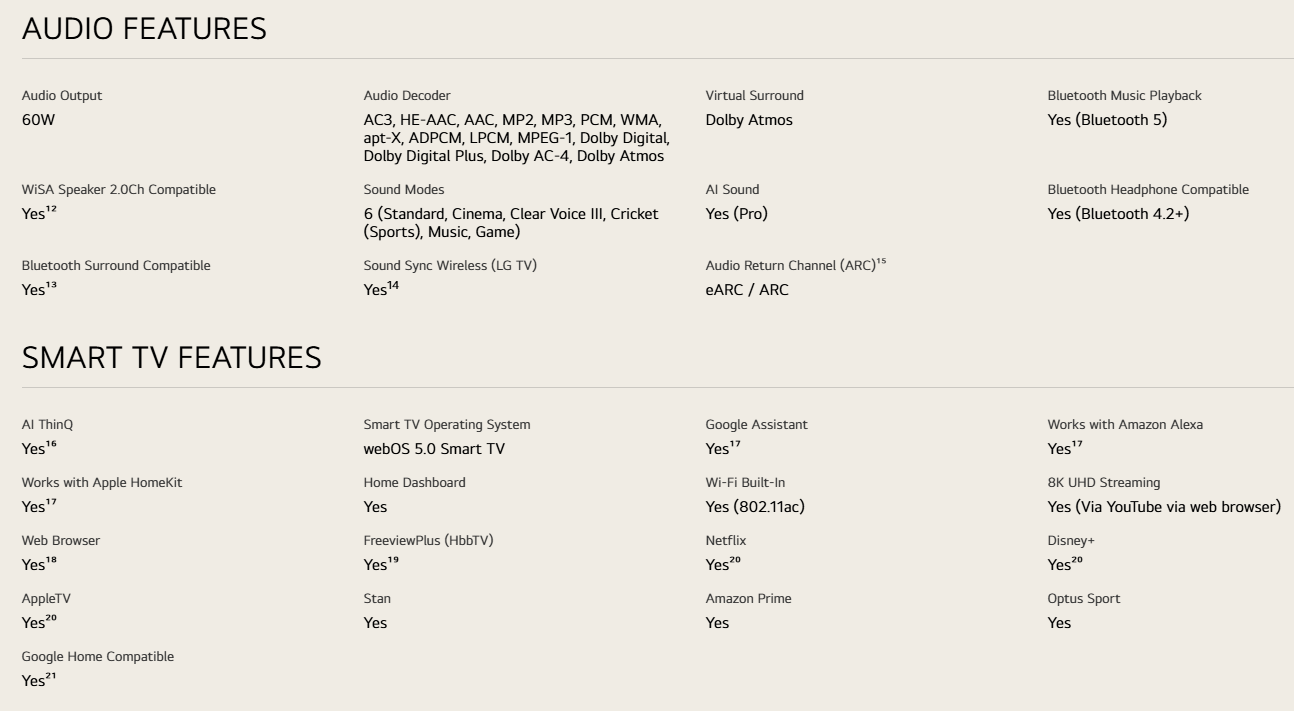Image resolution: width=1294 pixels, height=711 pixels.
Task: Click the eARC / ARC value text
Action: click(747, 291)
